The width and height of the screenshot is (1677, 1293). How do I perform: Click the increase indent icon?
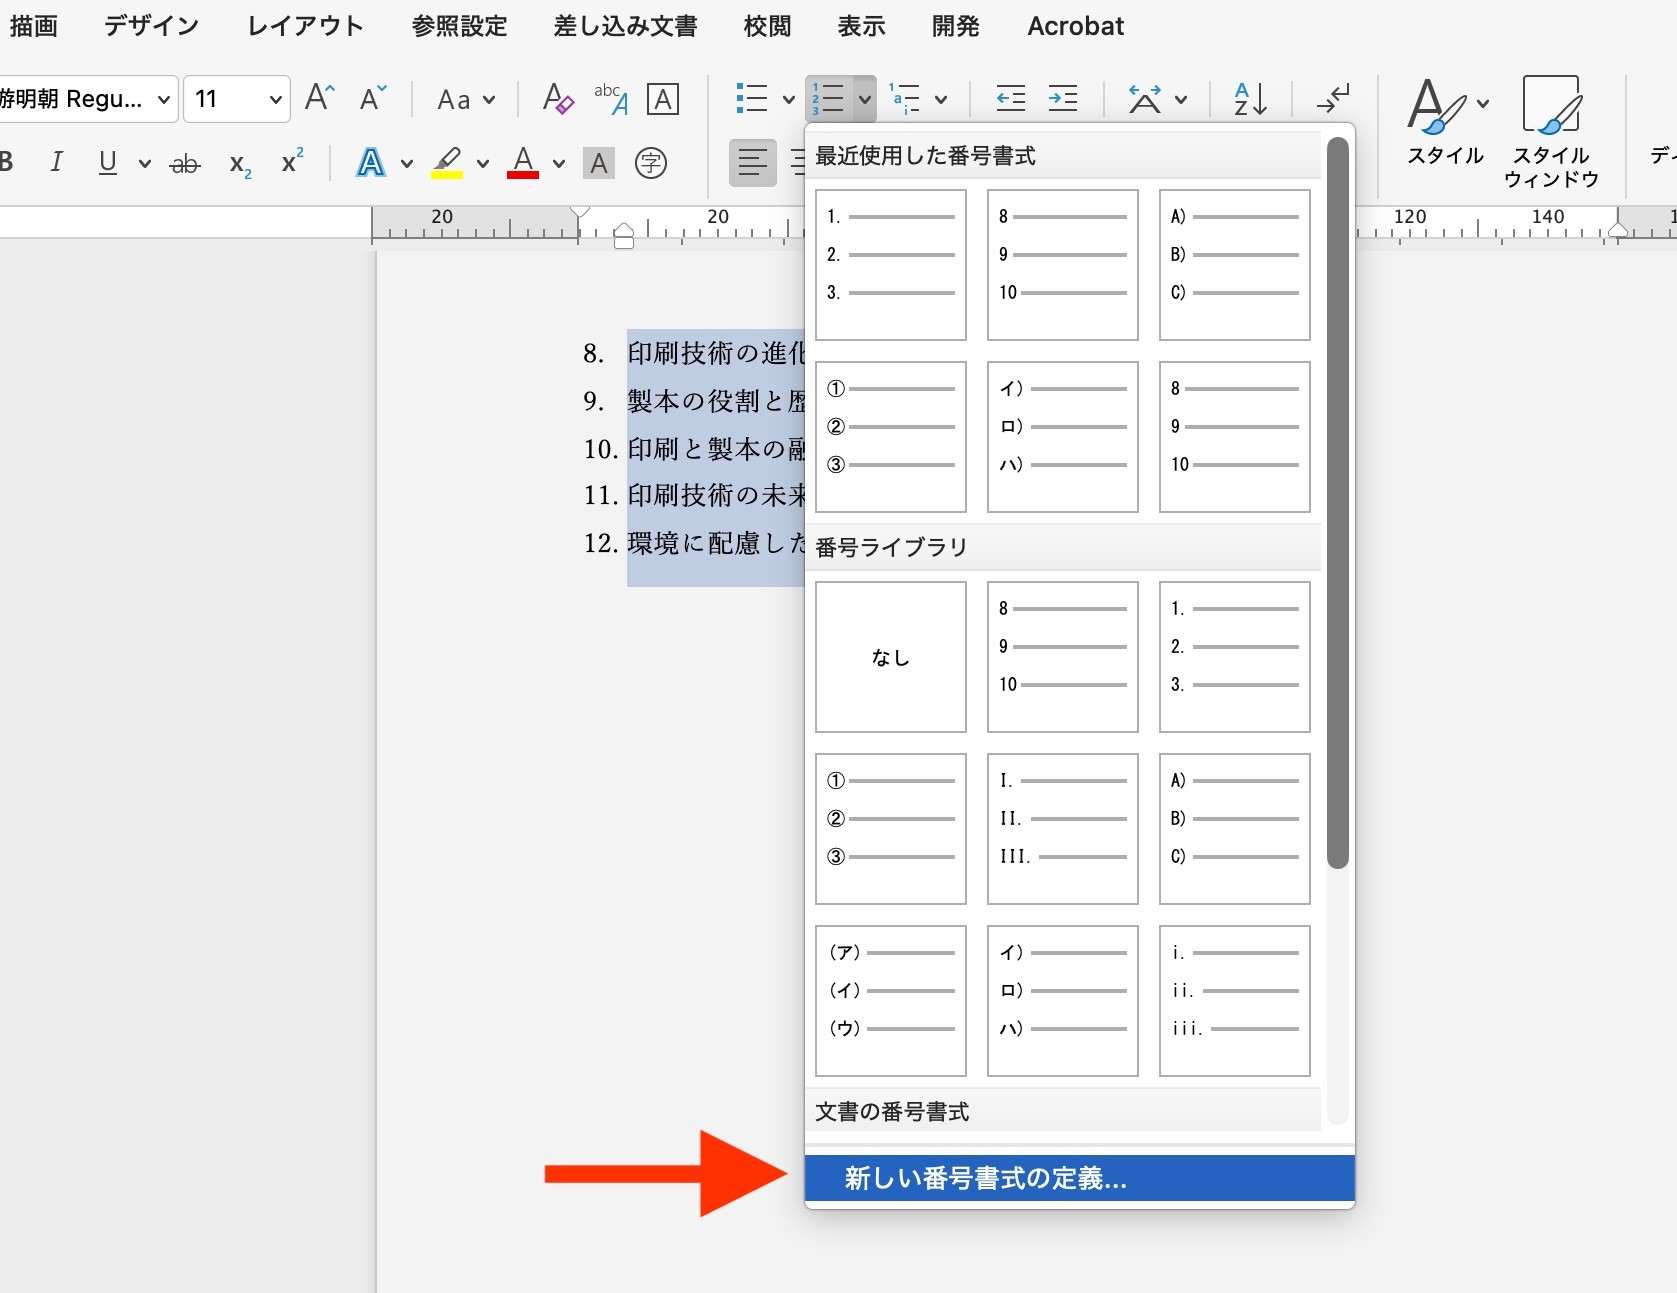1063,98
